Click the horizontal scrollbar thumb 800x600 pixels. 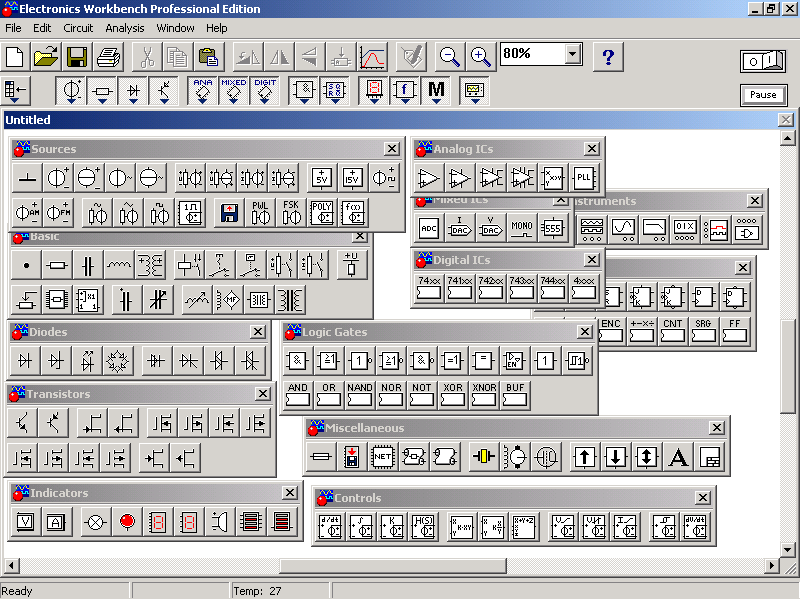[x=393, y=565]
